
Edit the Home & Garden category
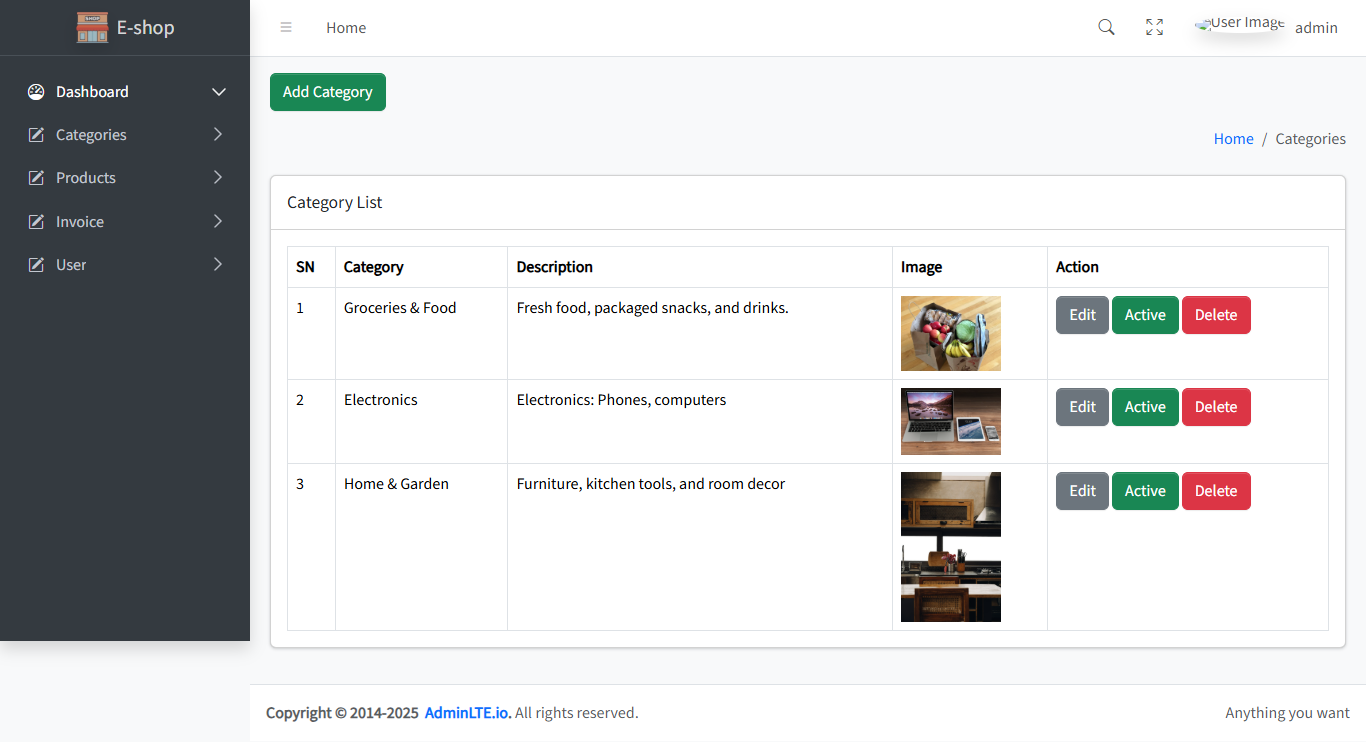(x=1082, y=491)
